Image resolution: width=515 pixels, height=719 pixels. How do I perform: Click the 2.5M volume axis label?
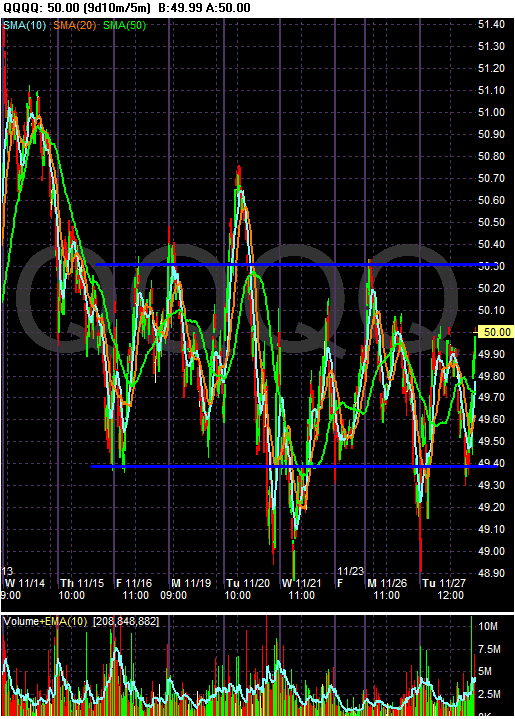pyautogui.click(x=489, y=694)
